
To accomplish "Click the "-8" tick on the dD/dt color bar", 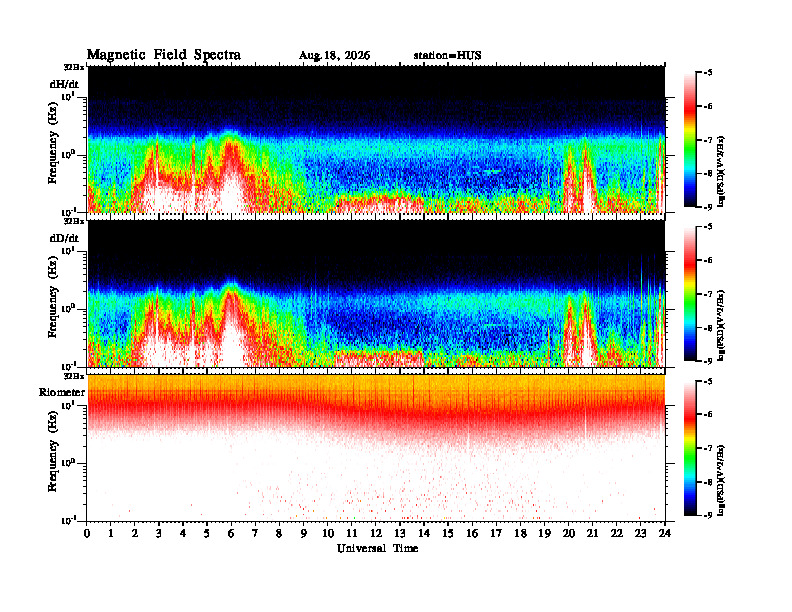I will tap(708, 328).
